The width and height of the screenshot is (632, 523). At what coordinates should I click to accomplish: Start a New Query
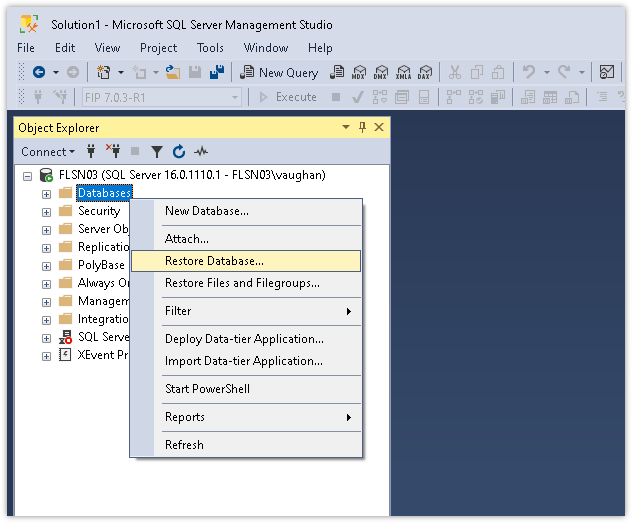click(x=279, y=73)
